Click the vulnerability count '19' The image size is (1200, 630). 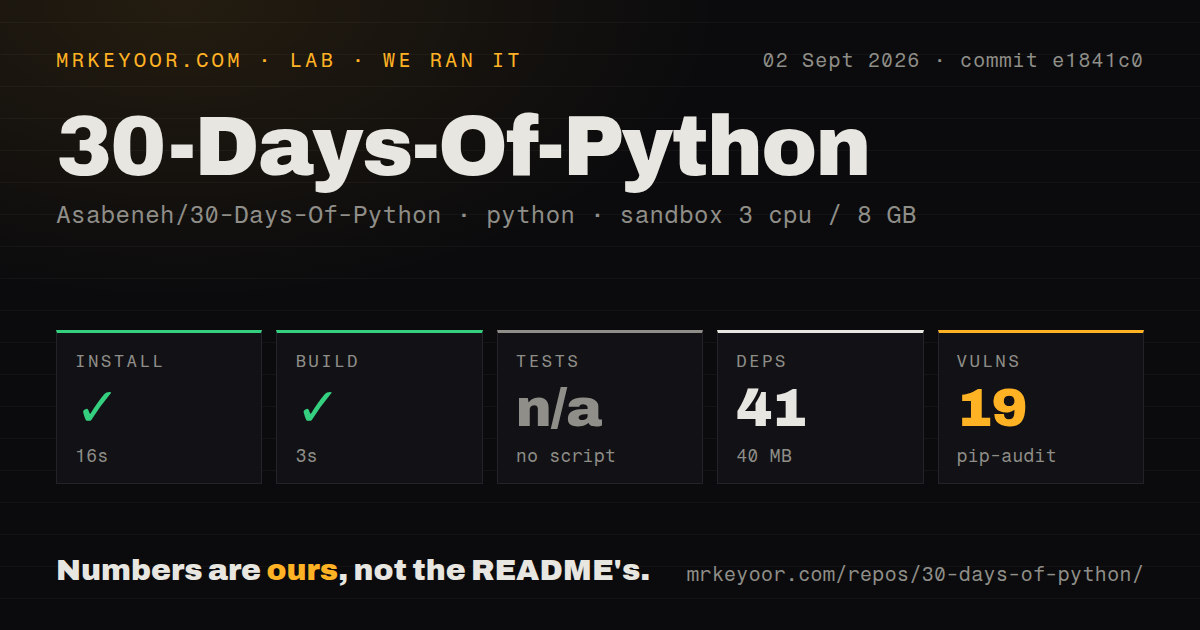(992, 408)
